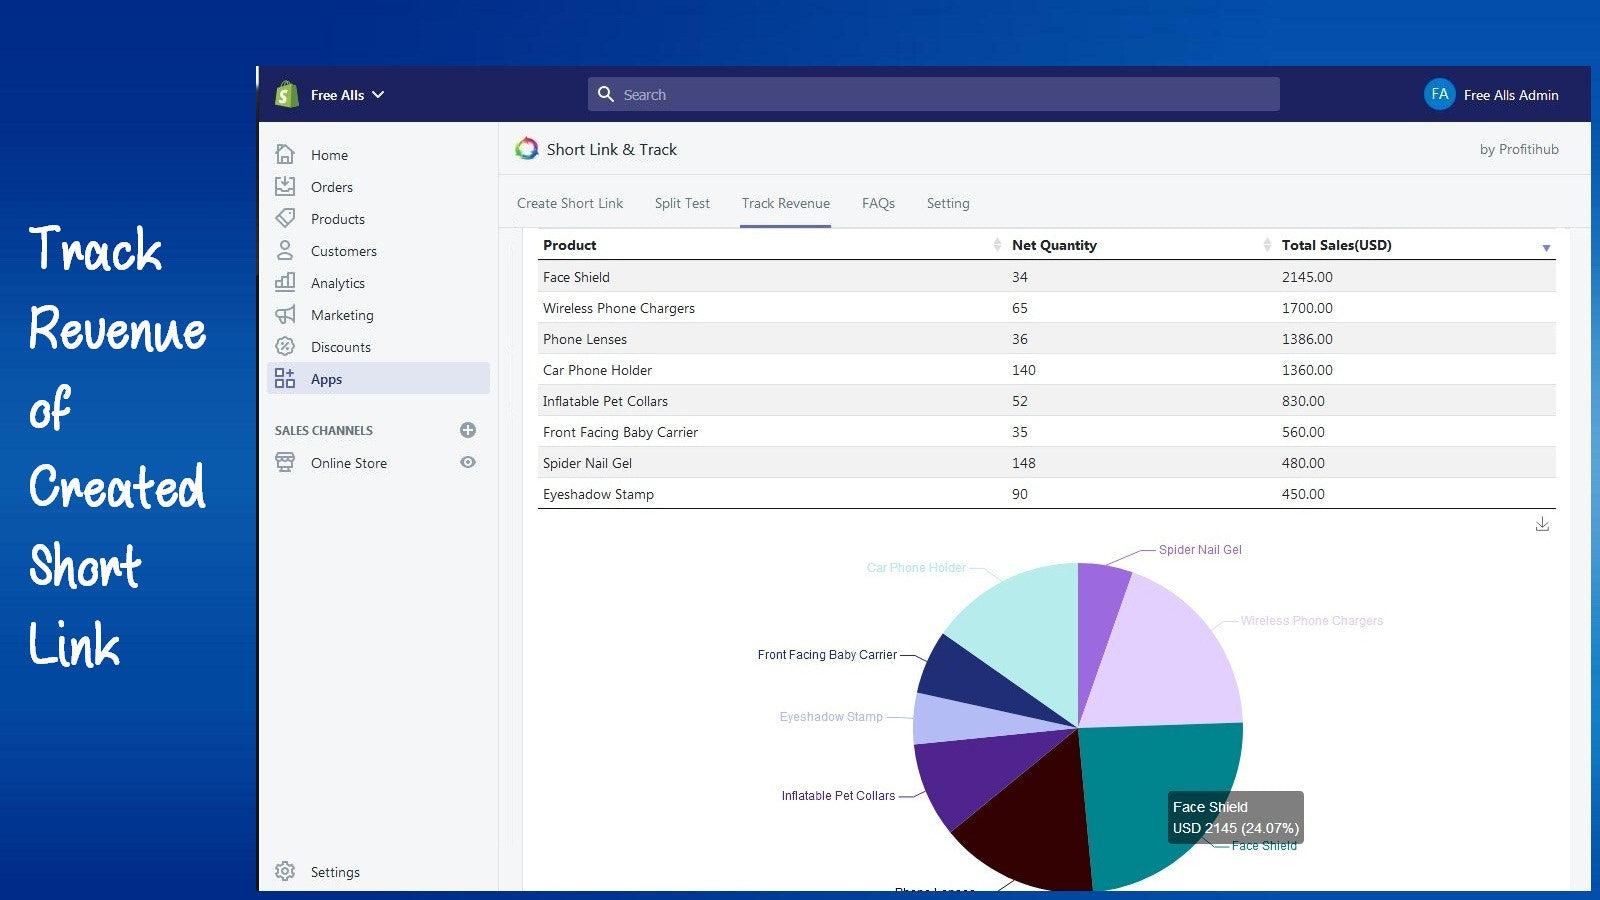Select the Marketing megaphone icon
Viewport: 1600px width, 900px height.
pos(285,315)
